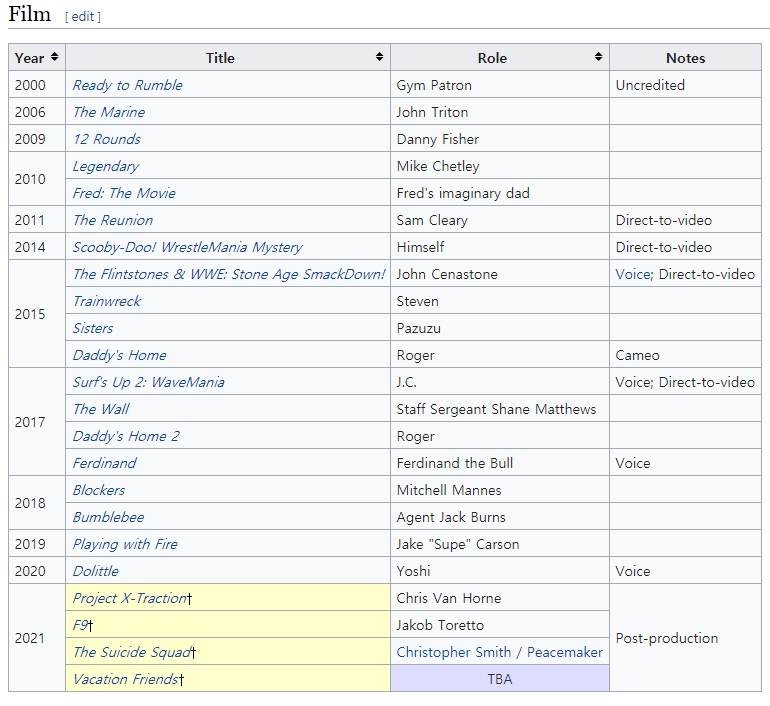The height and width of the screenshot is (706, 770).
Task: Open the Trainwreck film link
Action: click(107, 301)
